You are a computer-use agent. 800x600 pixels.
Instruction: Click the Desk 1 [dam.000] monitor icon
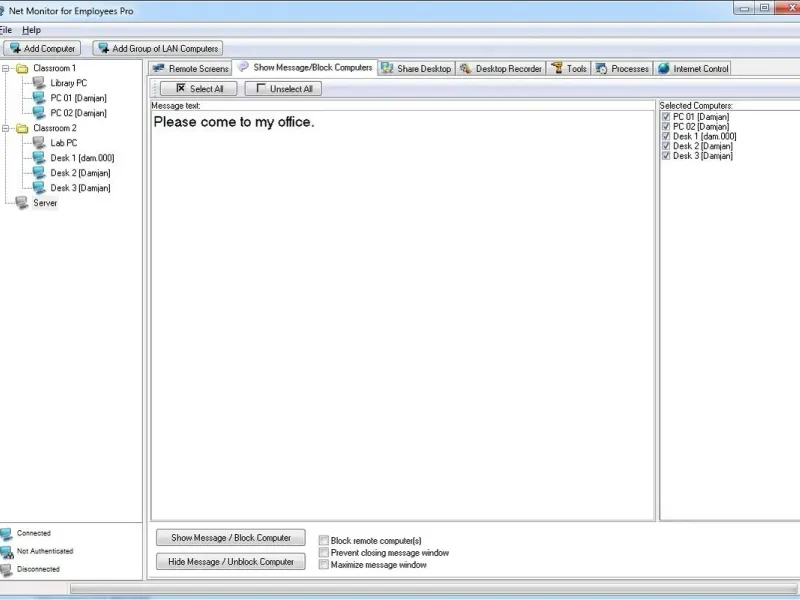[x=39, y=158]
